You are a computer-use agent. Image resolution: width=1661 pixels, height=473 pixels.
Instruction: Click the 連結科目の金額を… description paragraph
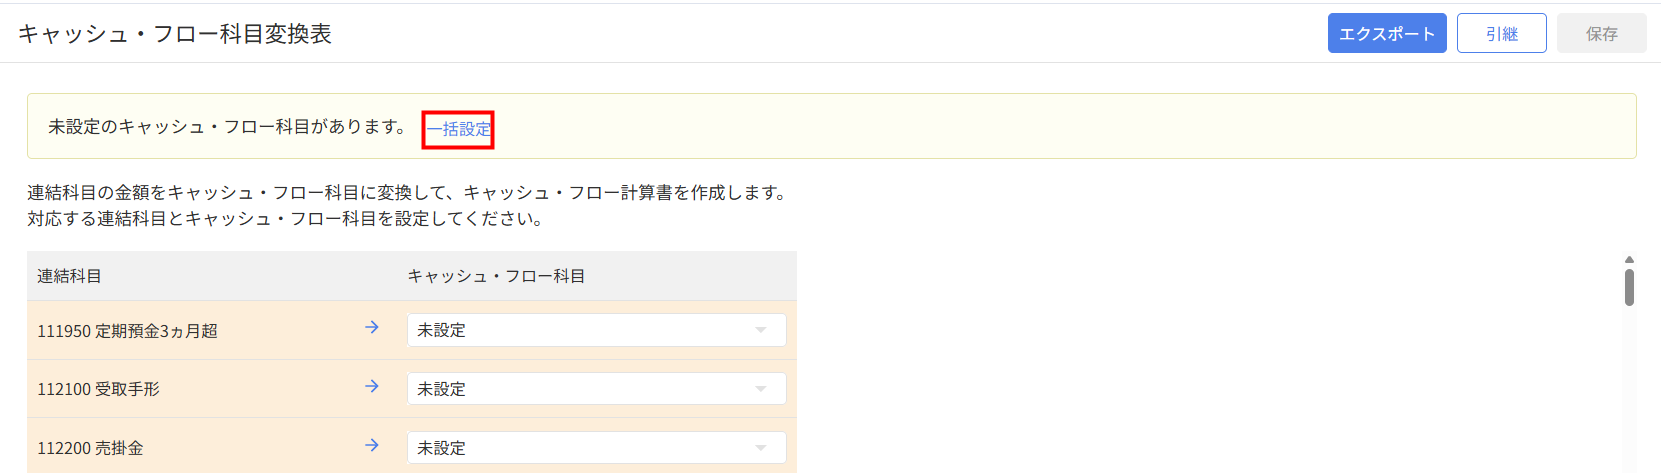pyautogui.click(x=406, y=193)
